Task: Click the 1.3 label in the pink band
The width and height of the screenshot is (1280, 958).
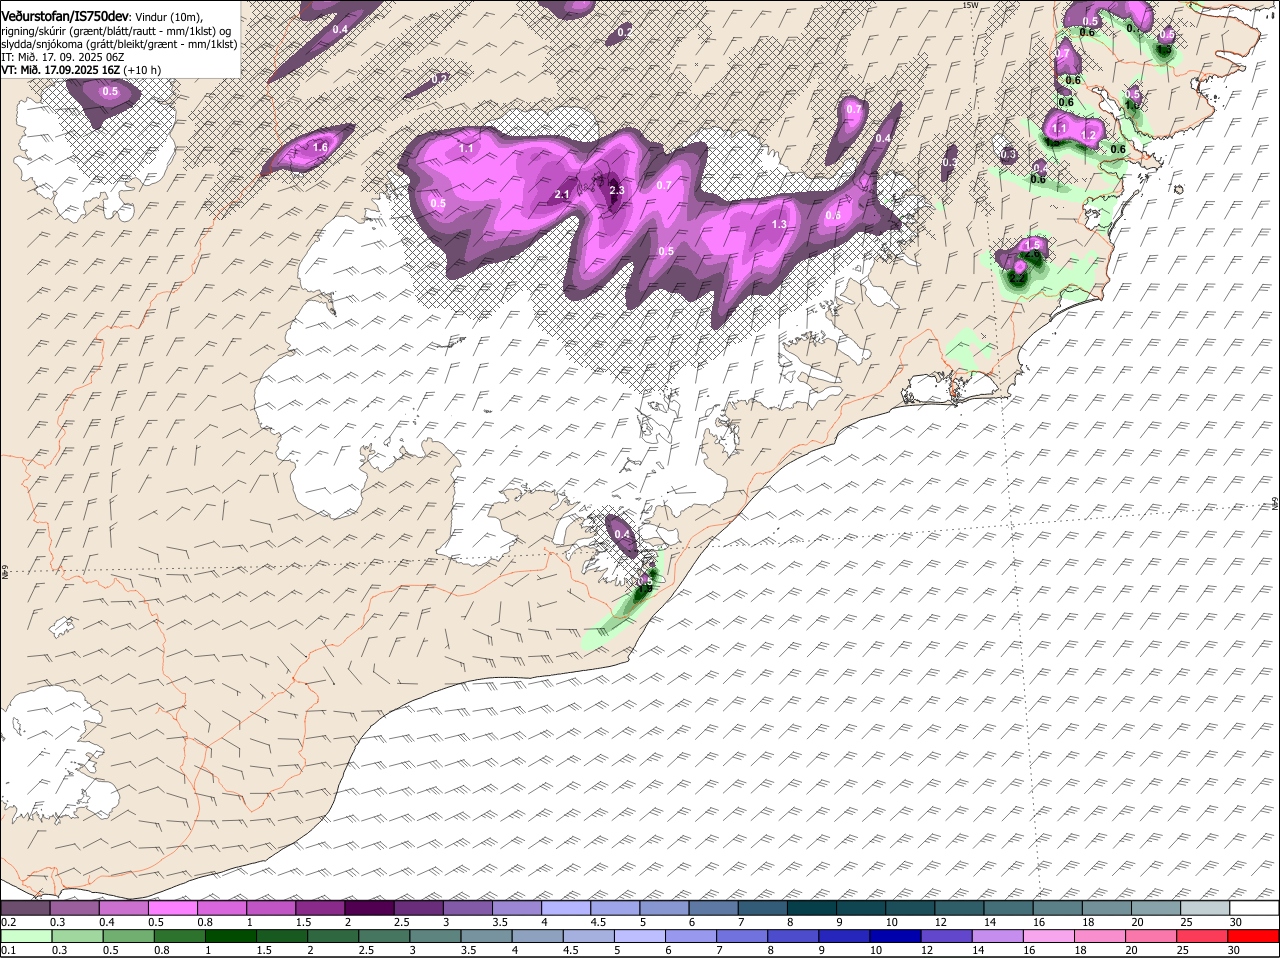Action: (779, 224)
